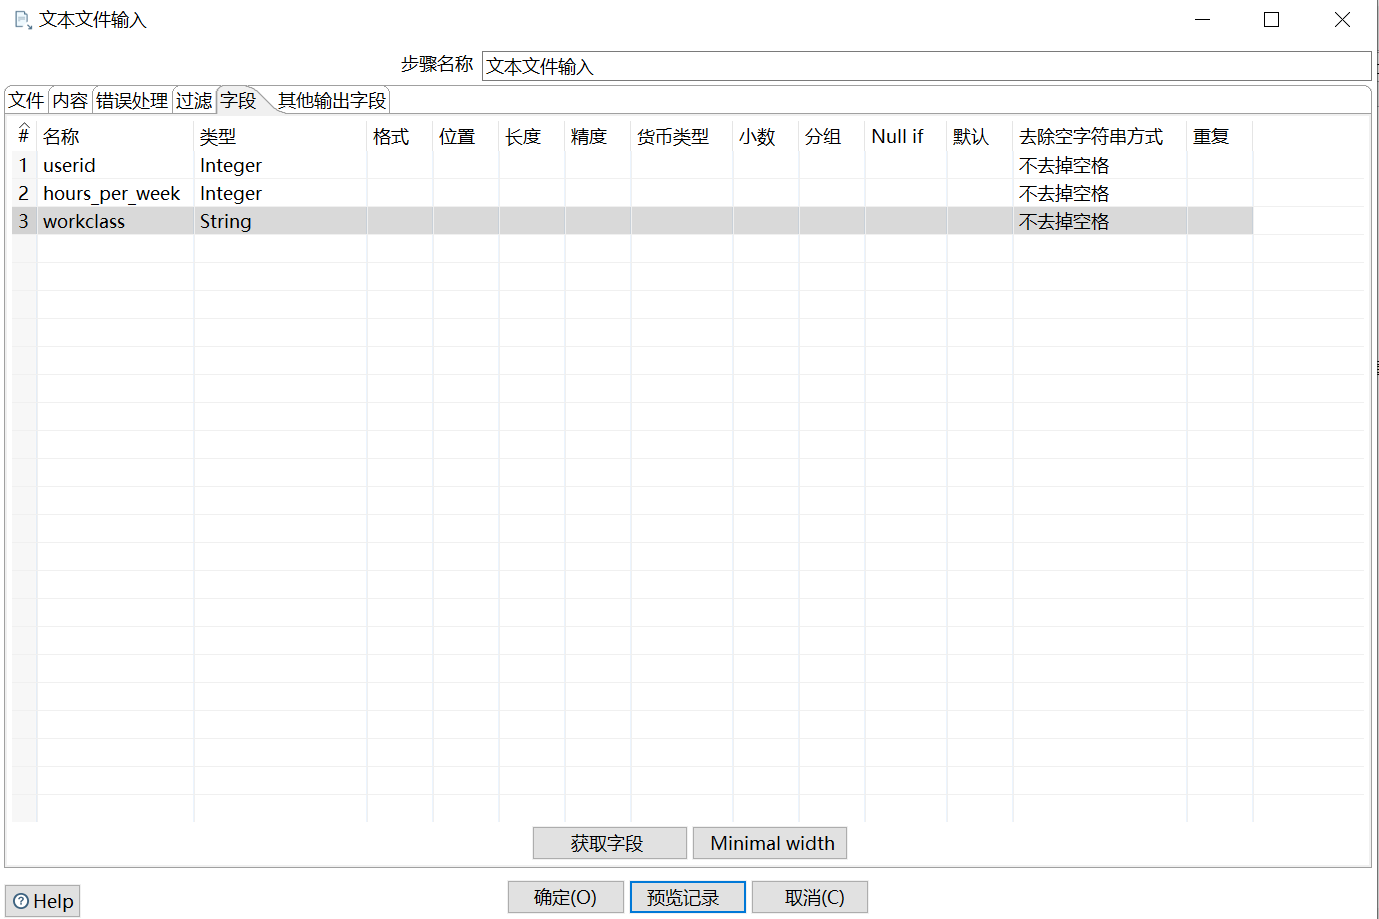The image size is (1379, 919).
Task: Click the 预览记录 button
Action: 688,897
